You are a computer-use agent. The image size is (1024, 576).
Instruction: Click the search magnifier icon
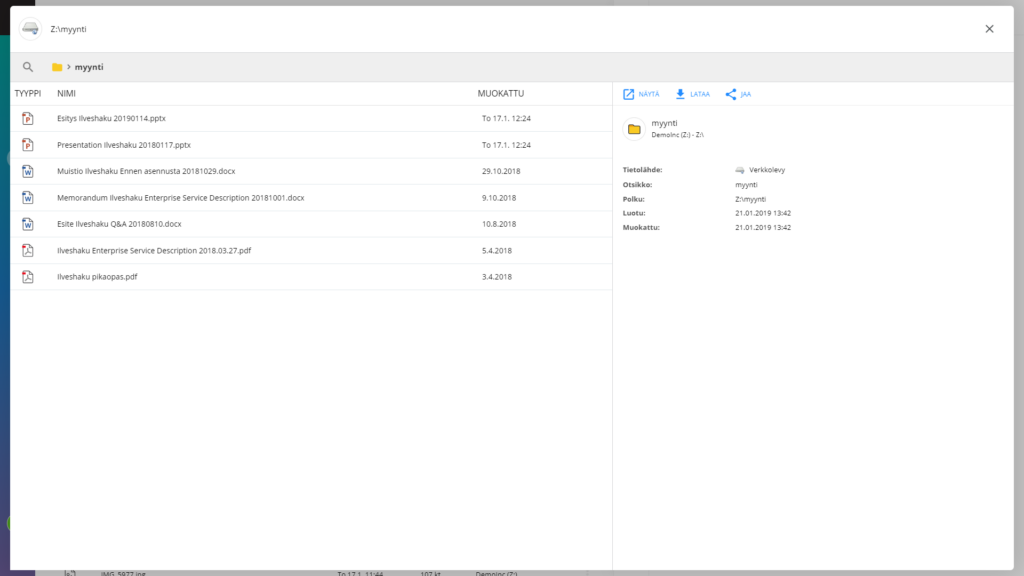[28, 67]
